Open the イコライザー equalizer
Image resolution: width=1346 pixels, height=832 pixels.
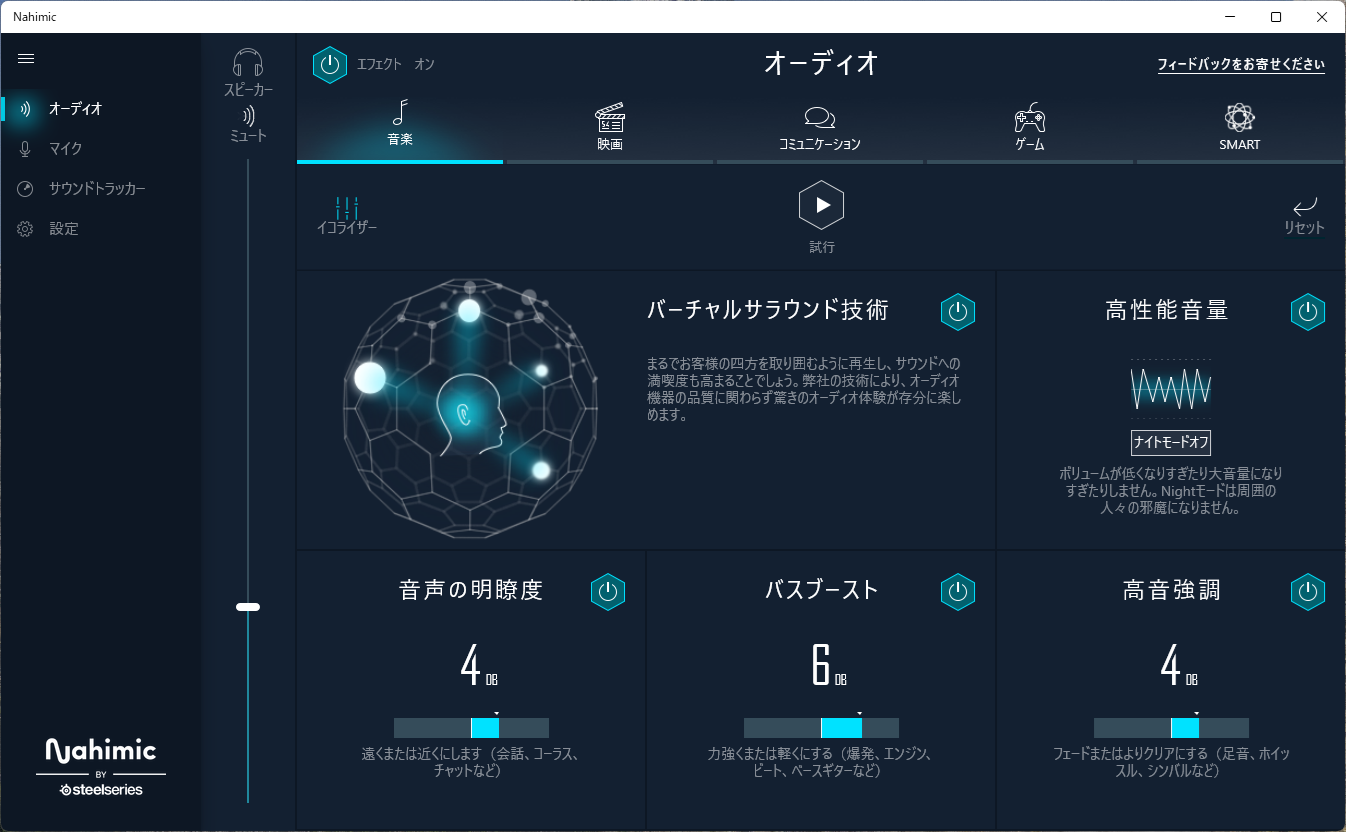[x=347, y=215]
